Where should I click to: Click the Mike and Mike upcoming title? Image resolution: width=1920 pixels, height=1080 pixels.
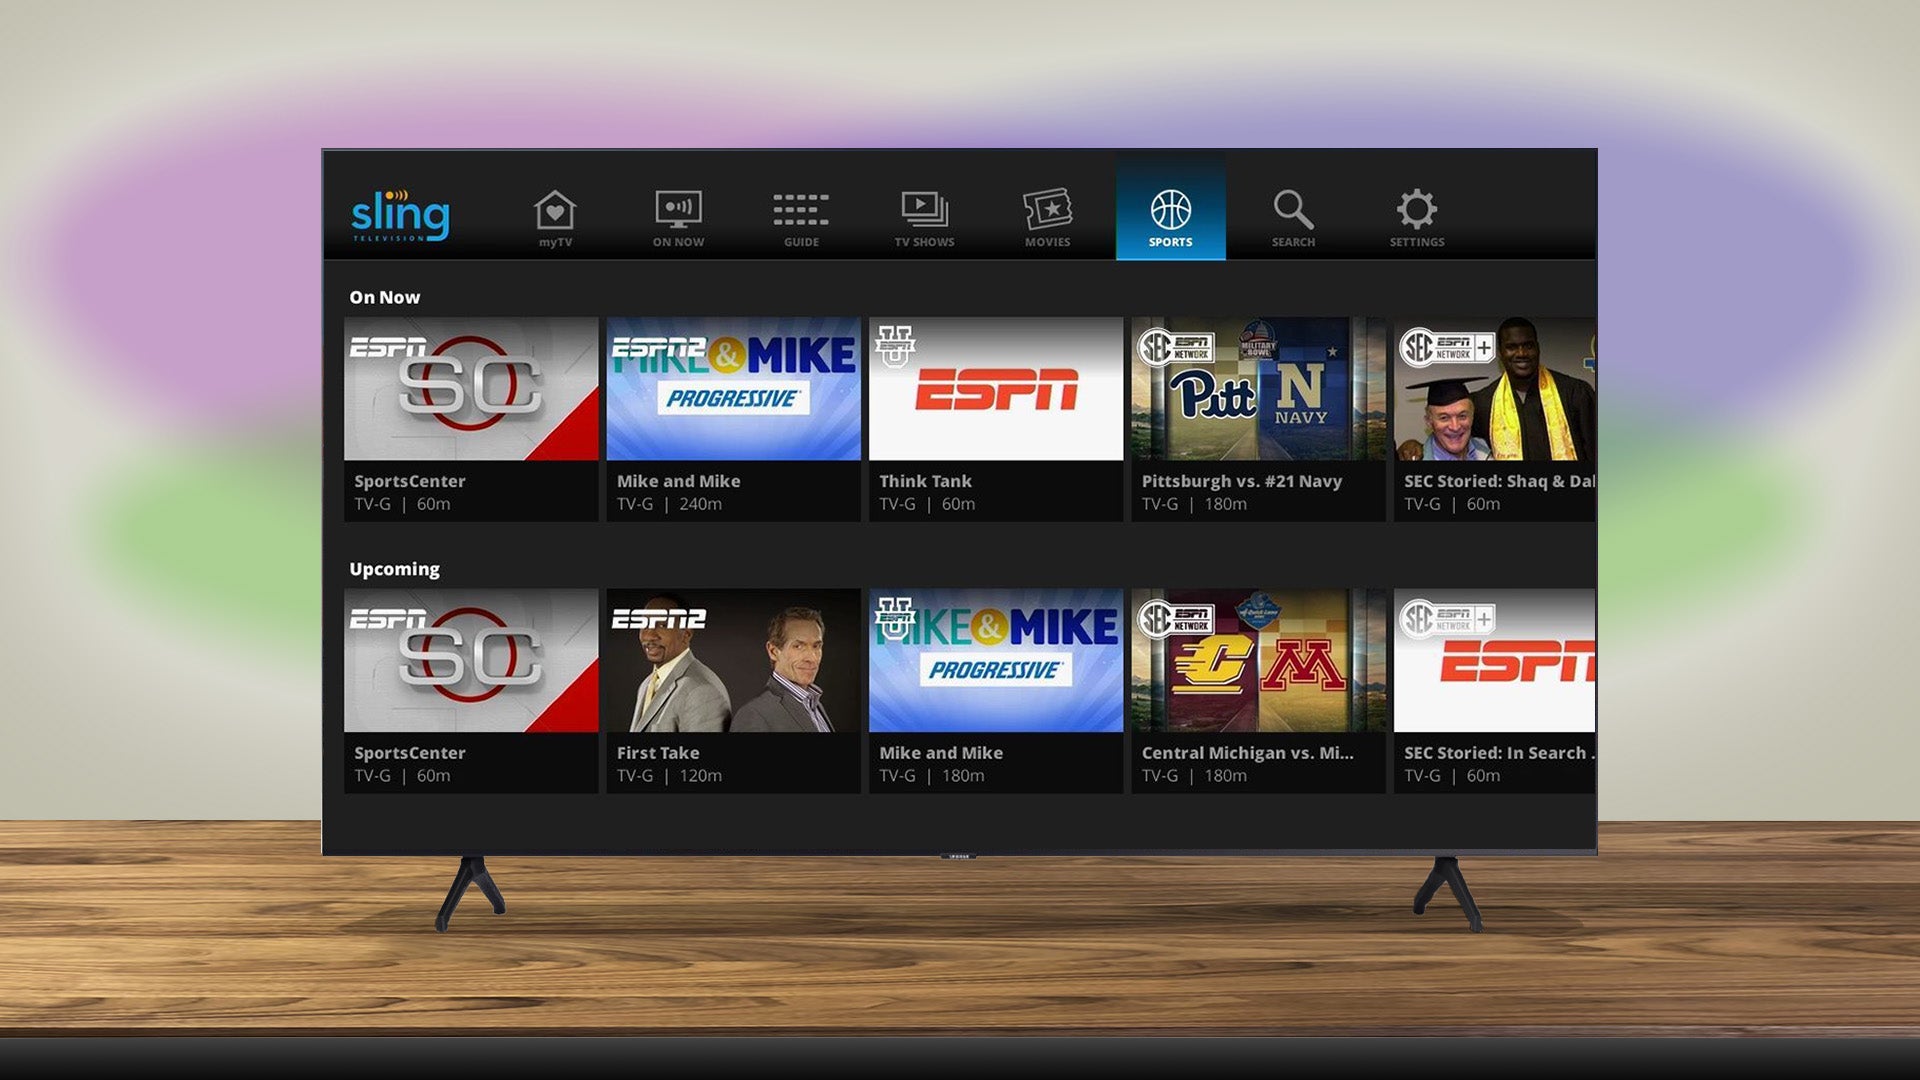[x=941, y=752]
